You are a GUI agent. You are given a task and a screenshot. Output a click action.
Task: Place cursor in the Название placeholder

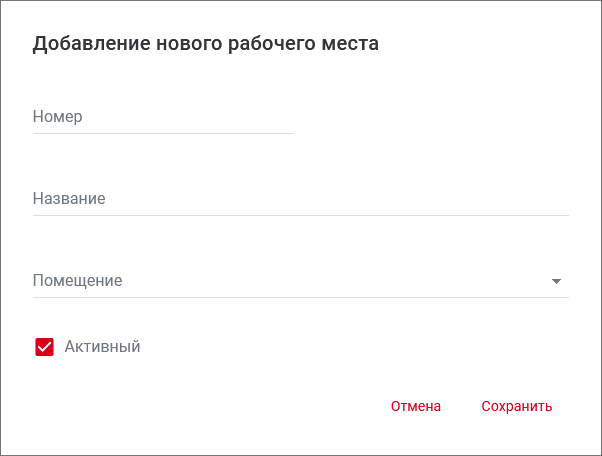point(69,199)
